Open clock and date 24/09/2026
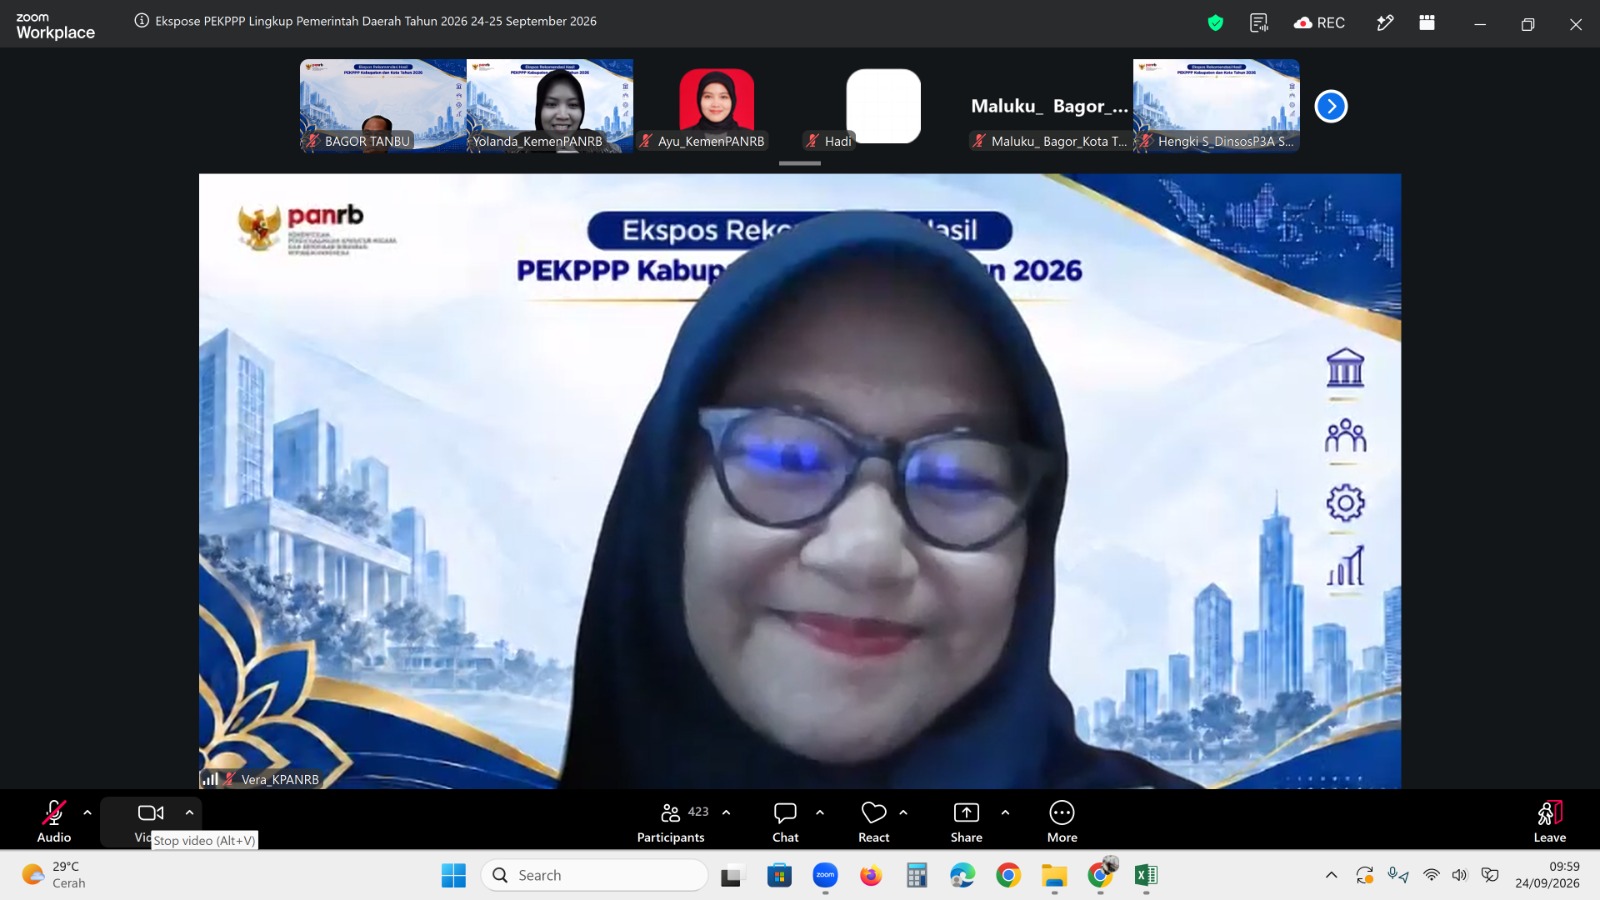This screenshot has height=900, width=1600. pos(1547,875)
